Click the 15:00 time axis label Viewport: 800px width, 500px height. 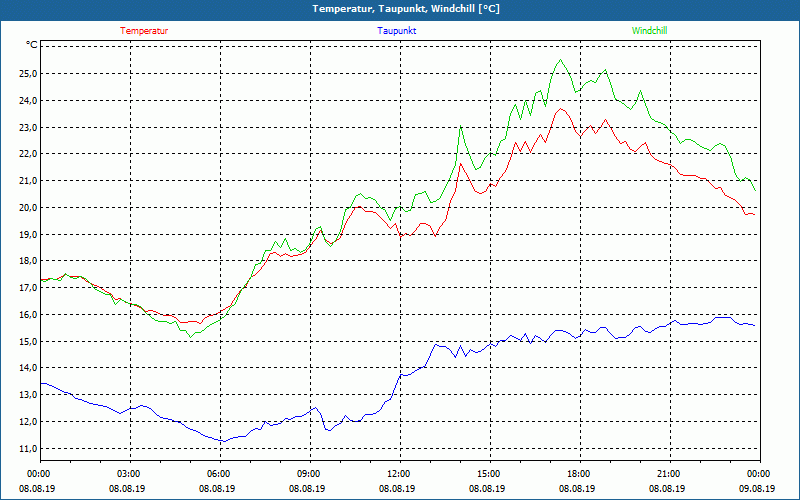point(490,473)
